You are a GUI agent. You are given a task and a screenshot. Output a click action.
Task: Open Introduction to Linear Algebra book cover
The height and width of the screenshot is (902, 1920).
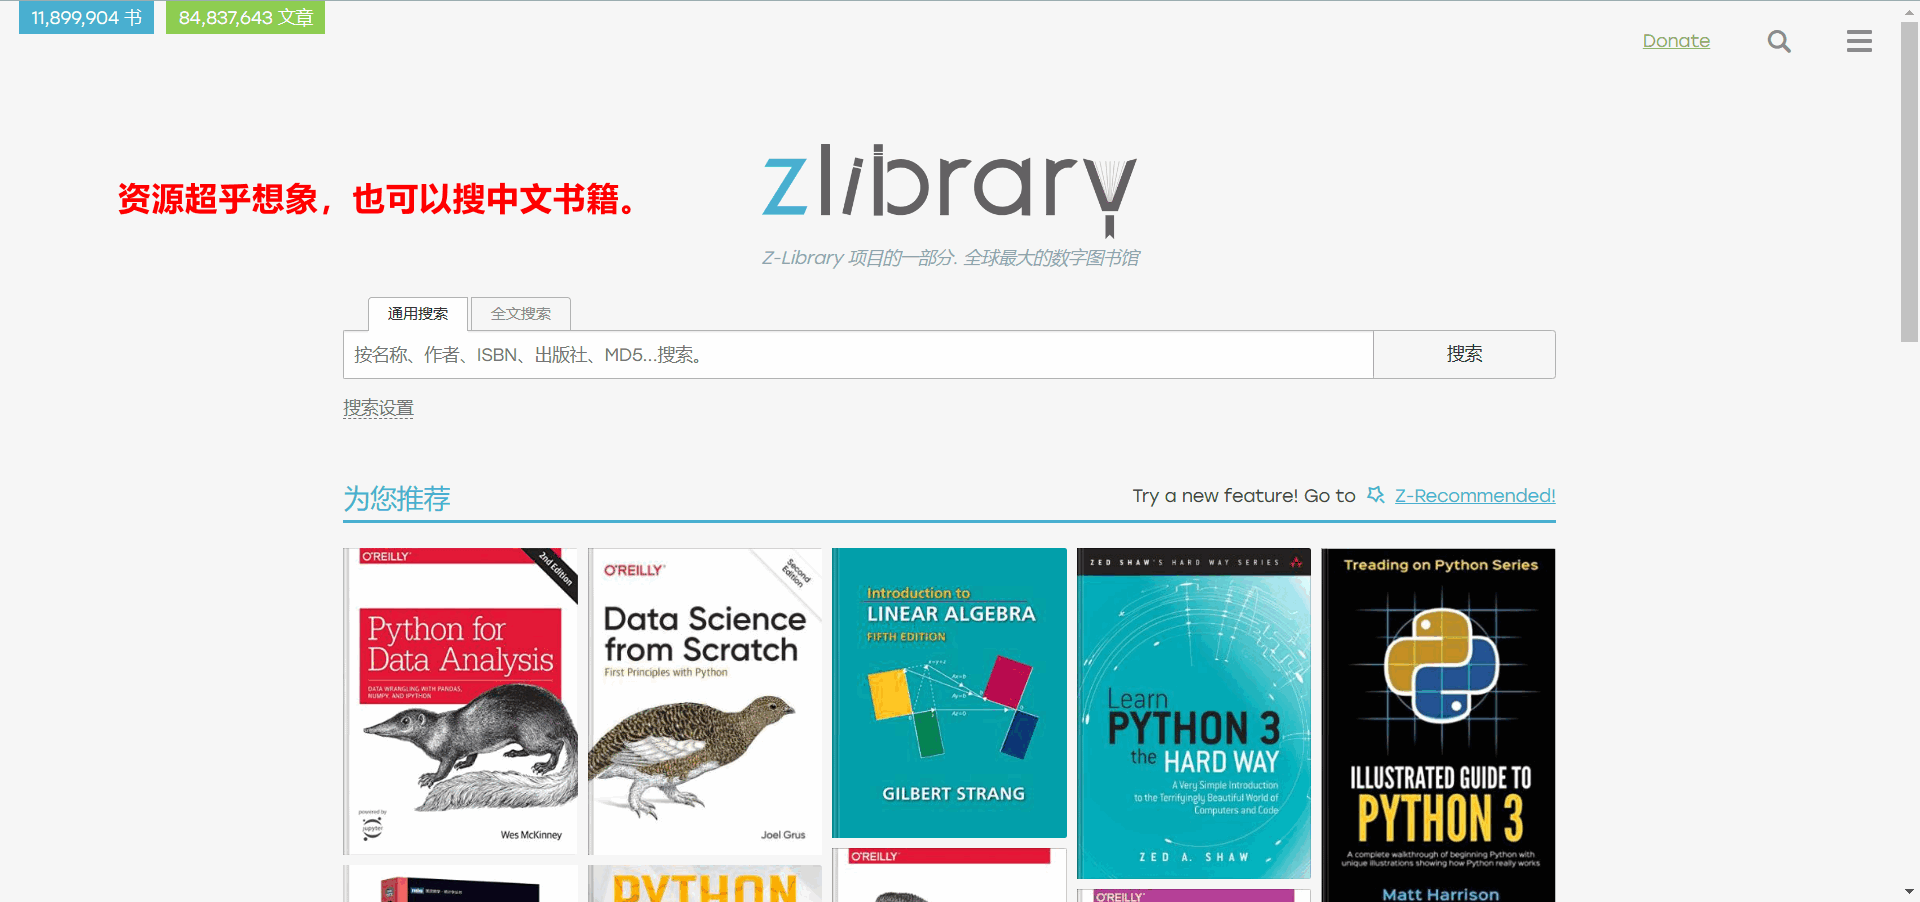tap(949, 693)
